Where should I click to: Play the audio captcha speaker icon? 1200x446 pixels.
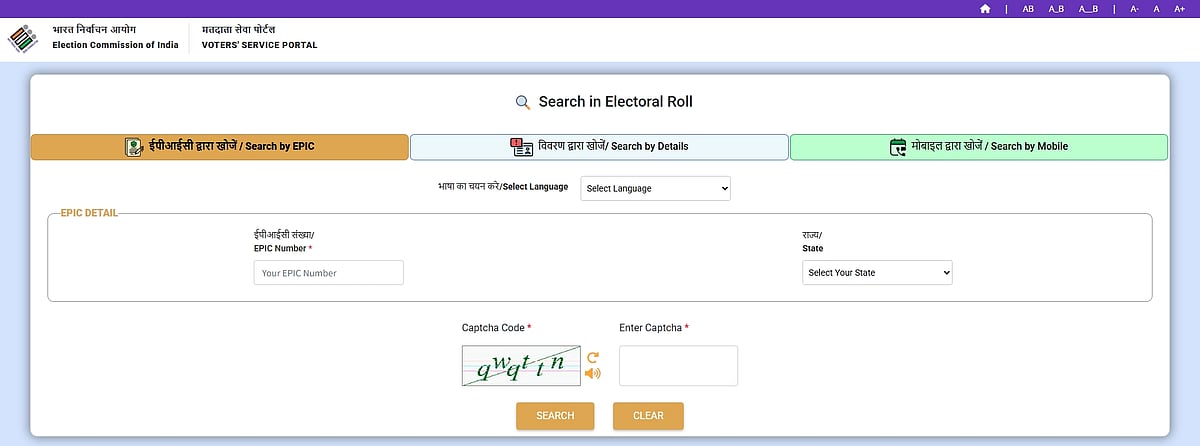(x=593, y=374)
